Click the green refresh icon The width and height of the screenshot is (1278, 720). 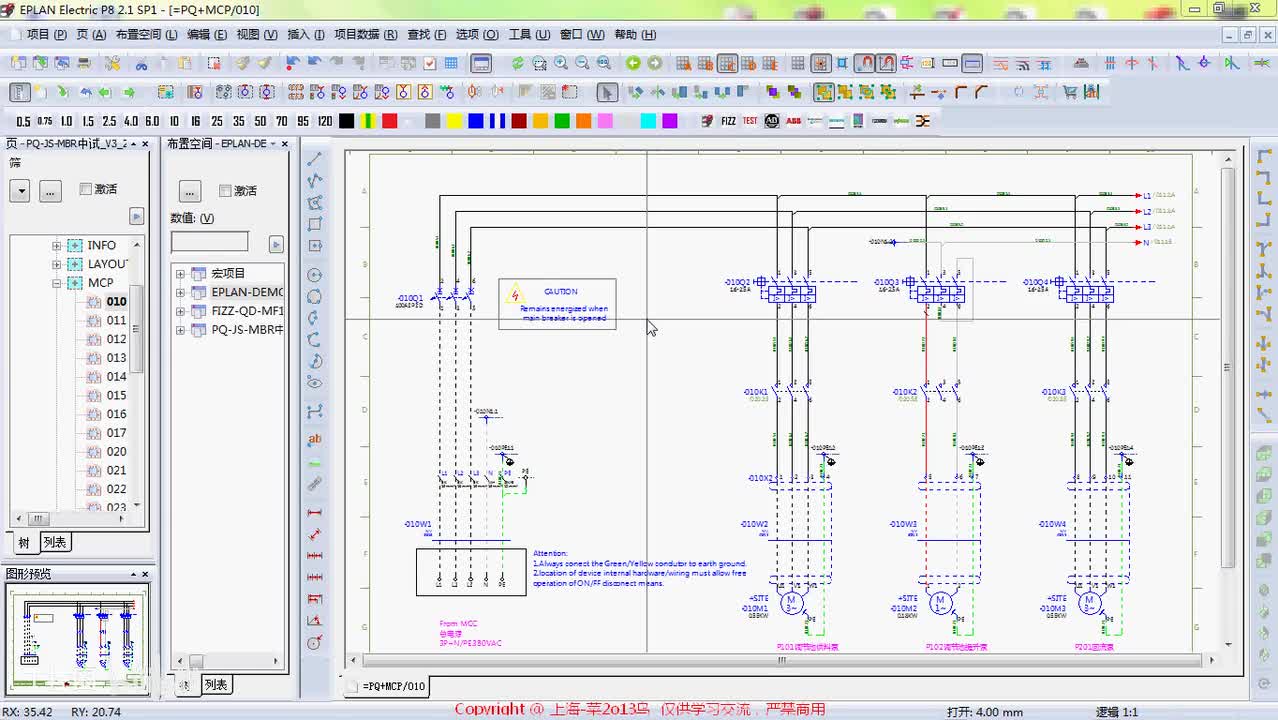coord(517,63)
